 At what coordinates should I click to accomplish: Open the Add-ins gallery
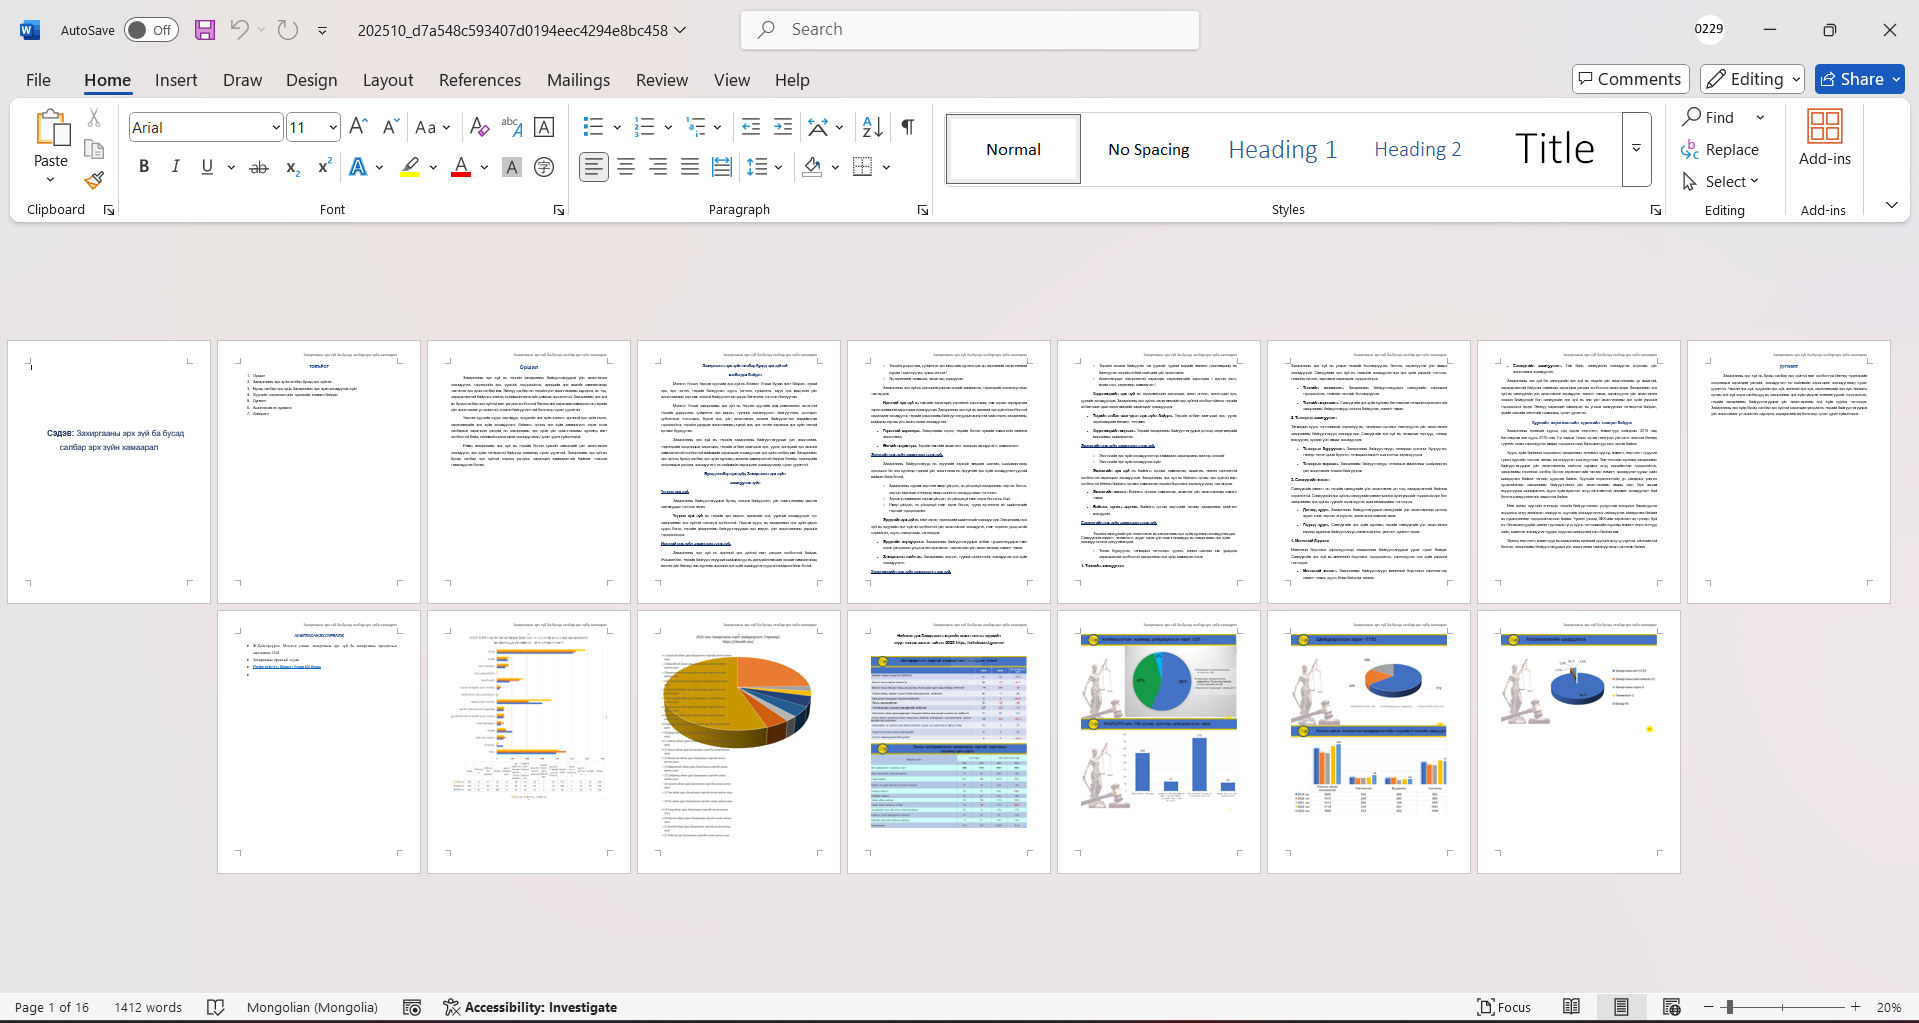1824,138
